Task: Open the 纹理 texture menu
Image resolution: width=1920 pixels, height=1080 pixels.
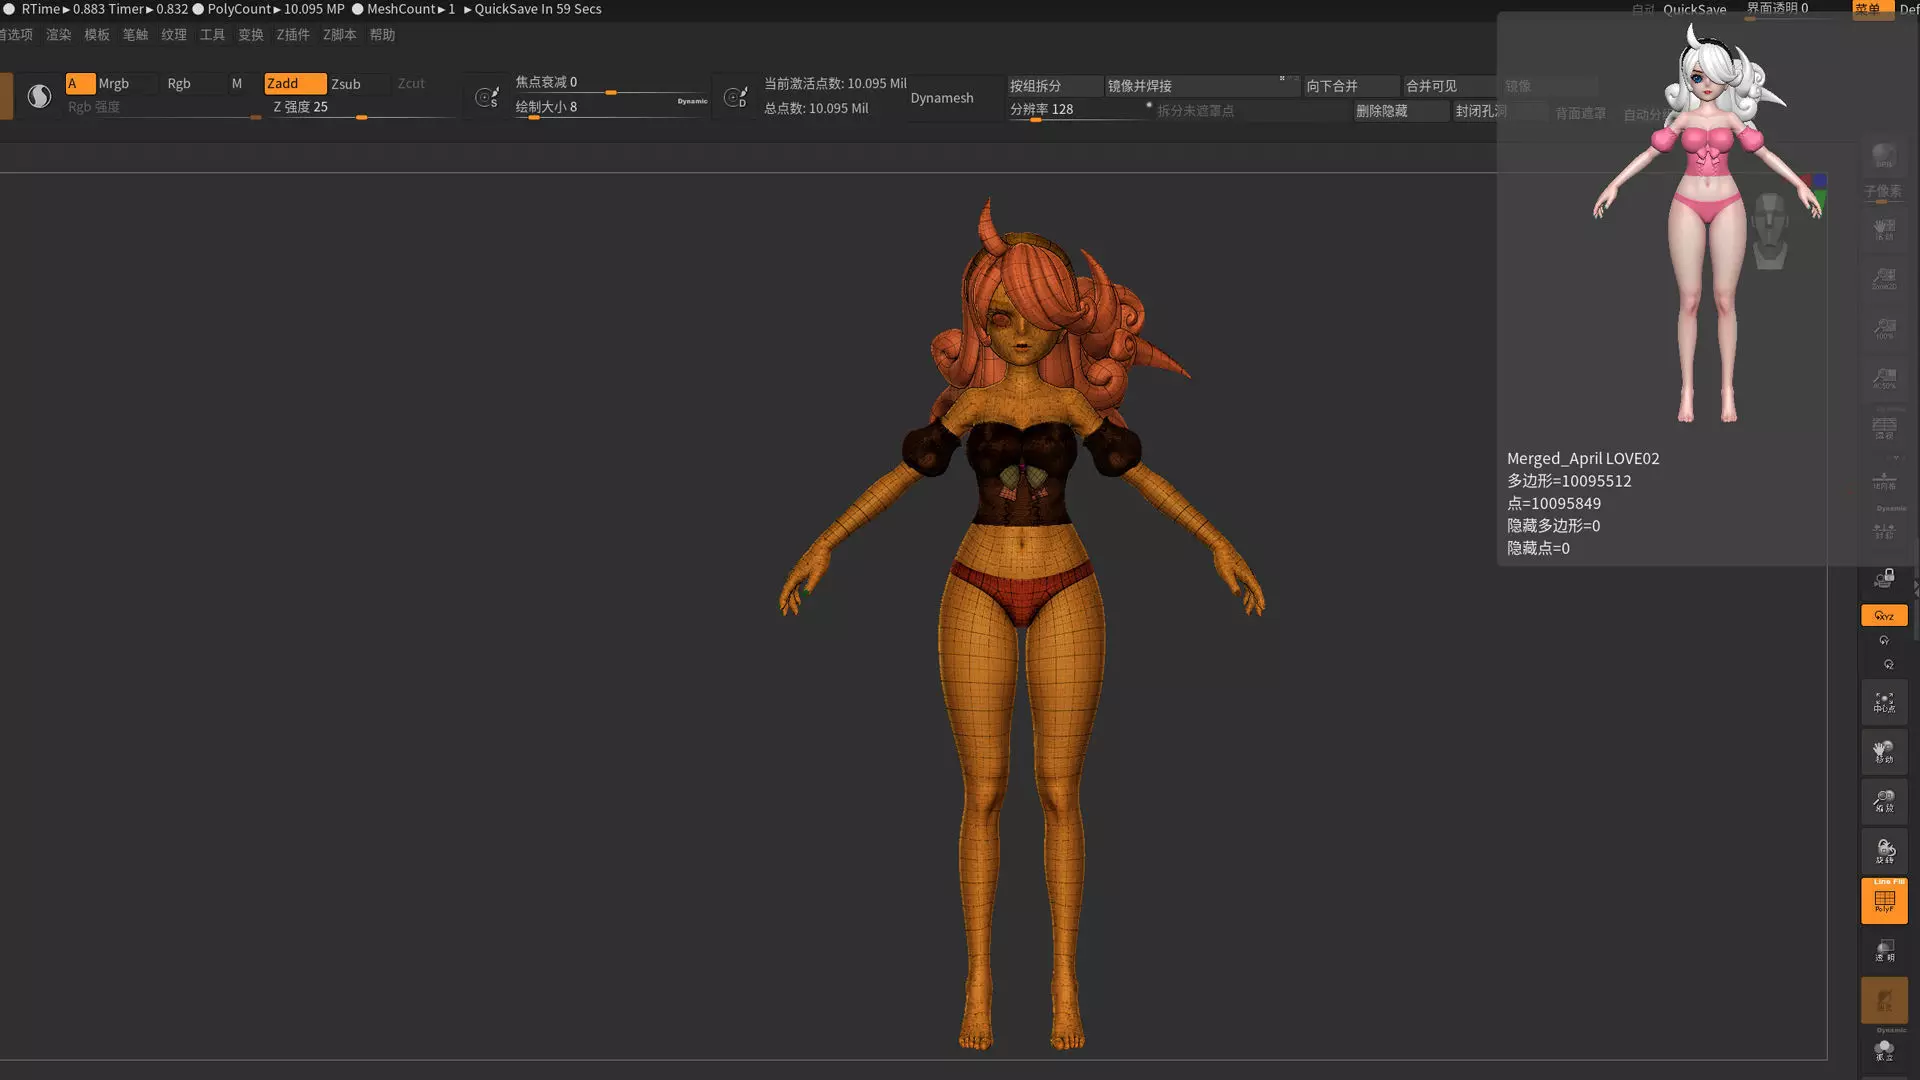Action: tap(174, 35)
